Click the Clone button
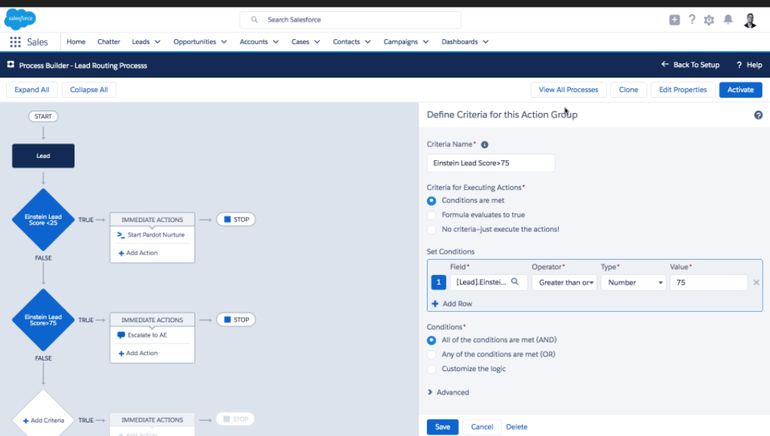This screenshot has width=770, height=436. tap(629, 90)
